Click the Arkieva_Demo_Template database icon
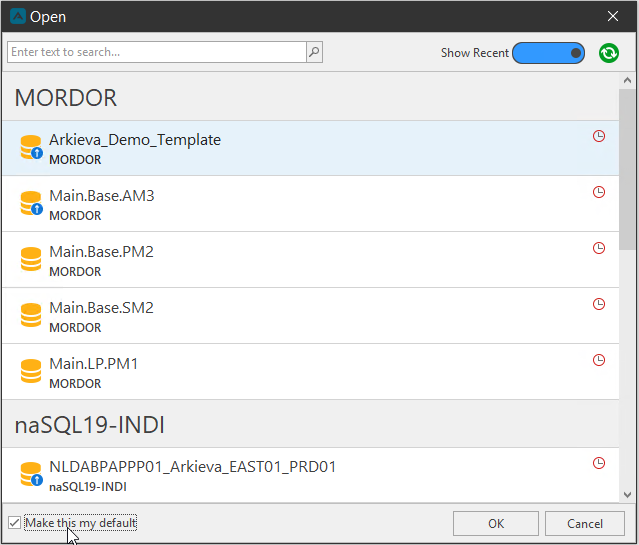Viewport: 639px width, 545px height. point(31,148)
